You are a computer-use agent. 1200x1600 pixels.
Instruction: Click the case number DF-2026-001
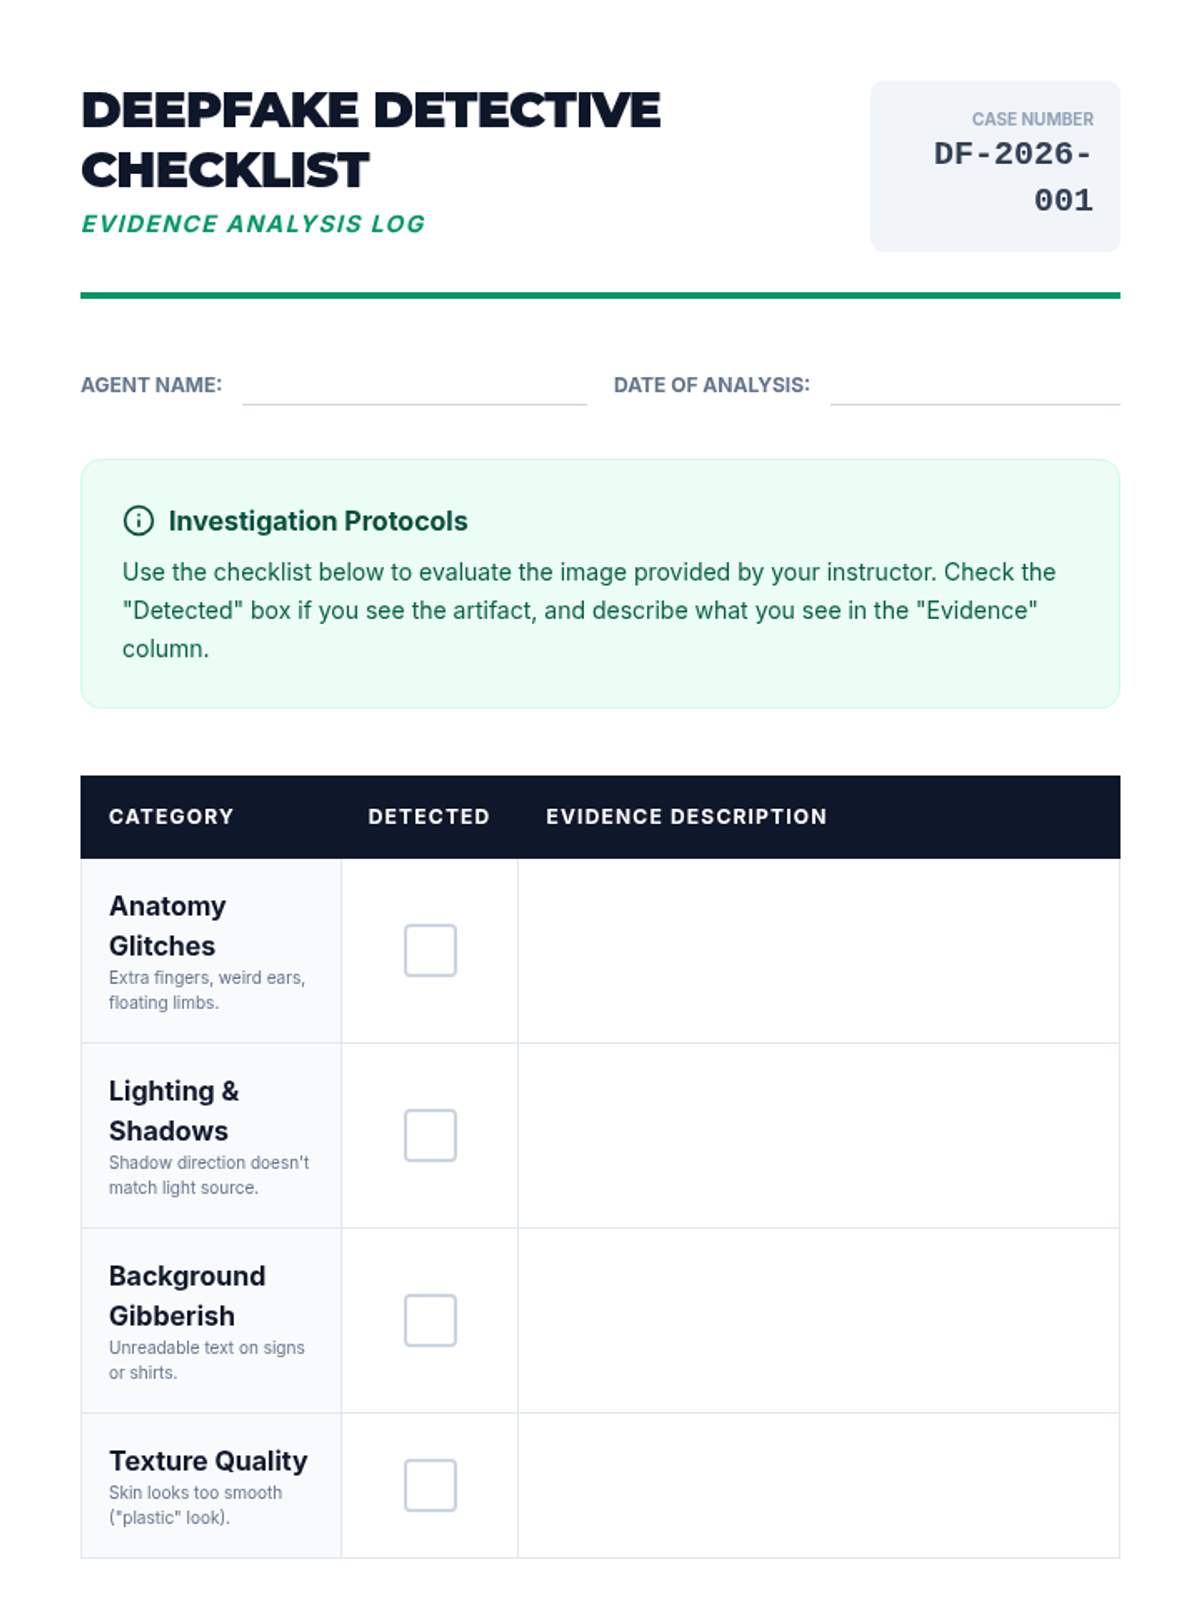[1013, 177]
